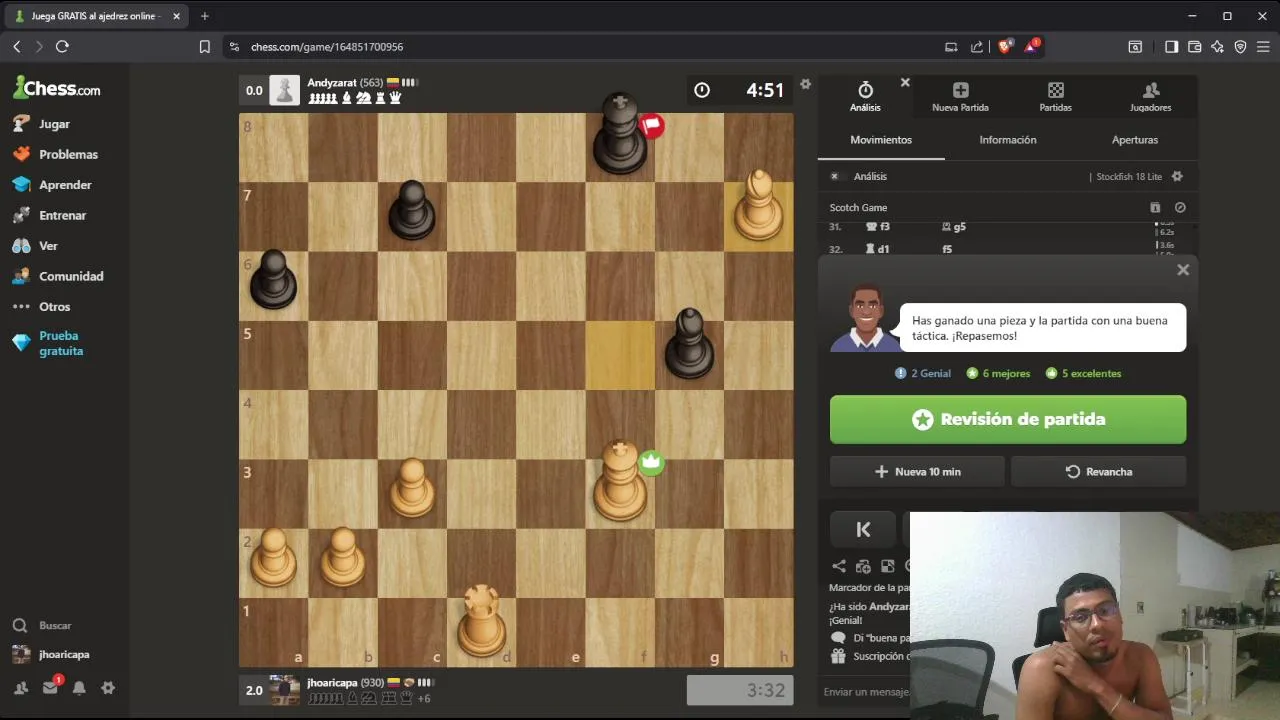Viewport: 1280px width, 720px height.
Task: Reload the page
Action: pos(62,47)
